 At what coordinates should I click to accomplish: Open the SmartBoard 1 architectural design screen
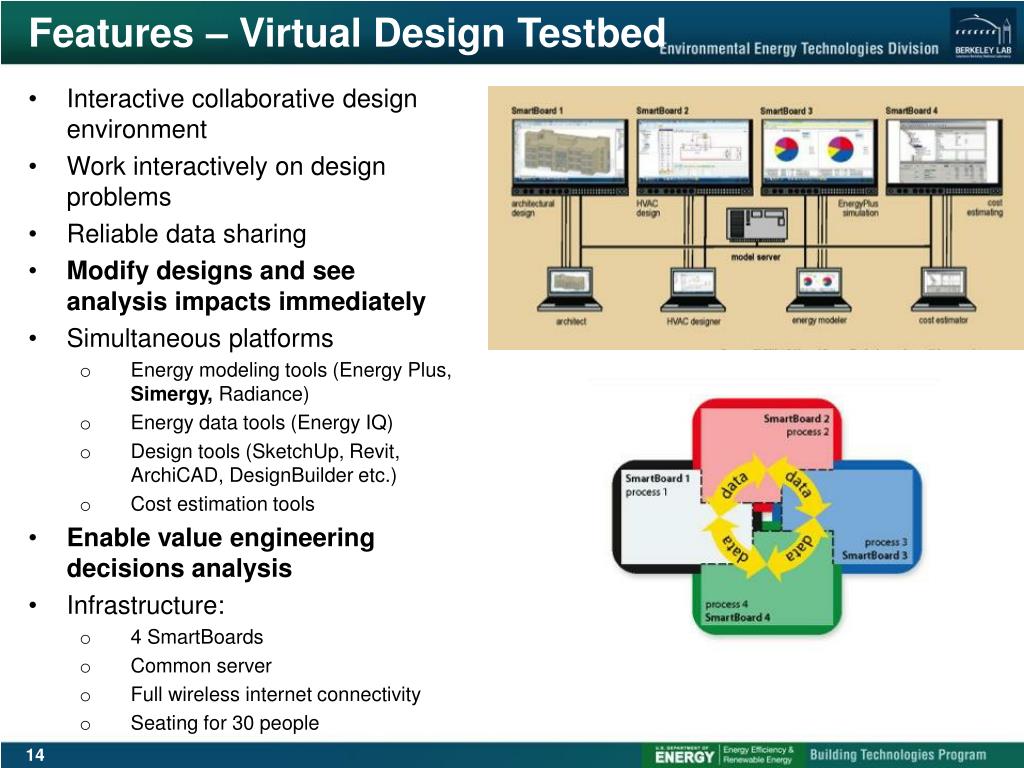pyautogui.click(x=569, y=156)
